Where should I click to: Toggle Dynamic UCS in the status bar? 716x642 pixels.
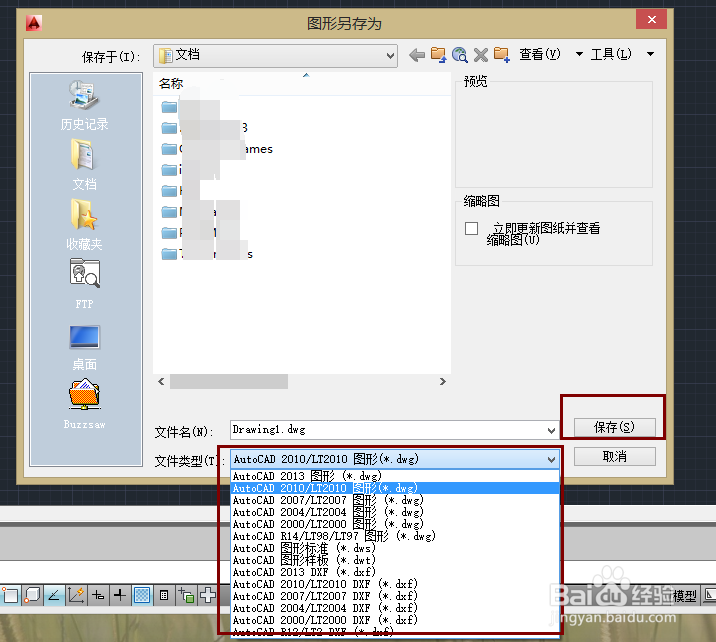pyautogui.click(x=76, y=595)
